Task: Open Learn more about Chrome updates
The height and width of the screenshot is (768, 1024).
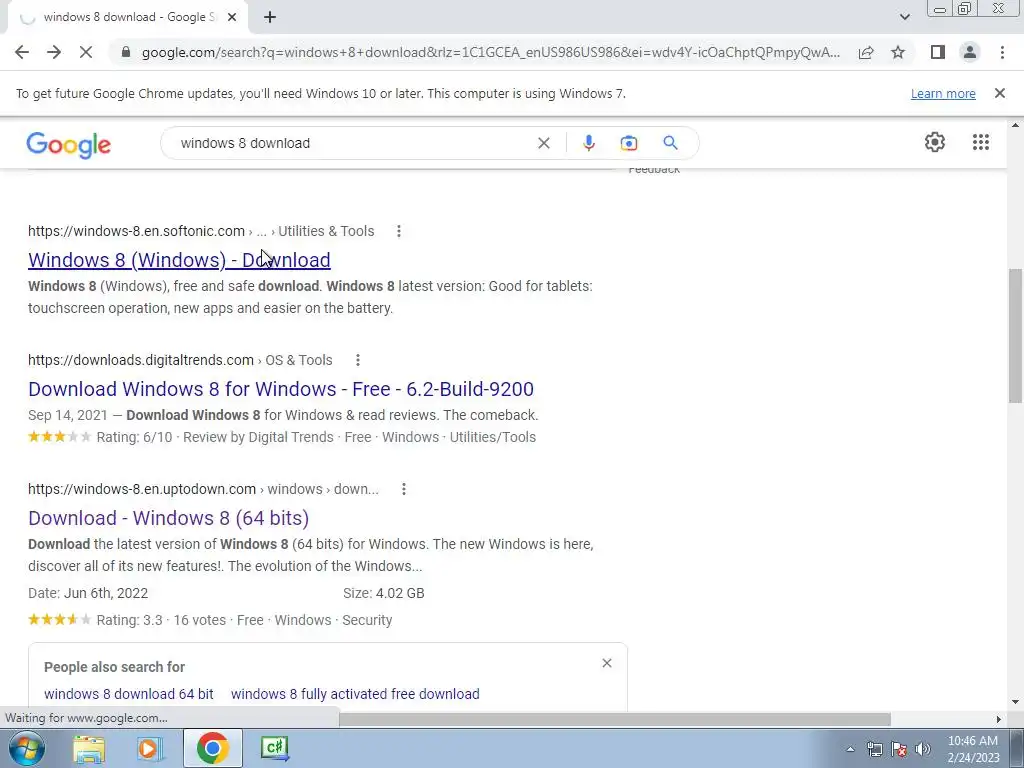Action: tap(943, 93)
